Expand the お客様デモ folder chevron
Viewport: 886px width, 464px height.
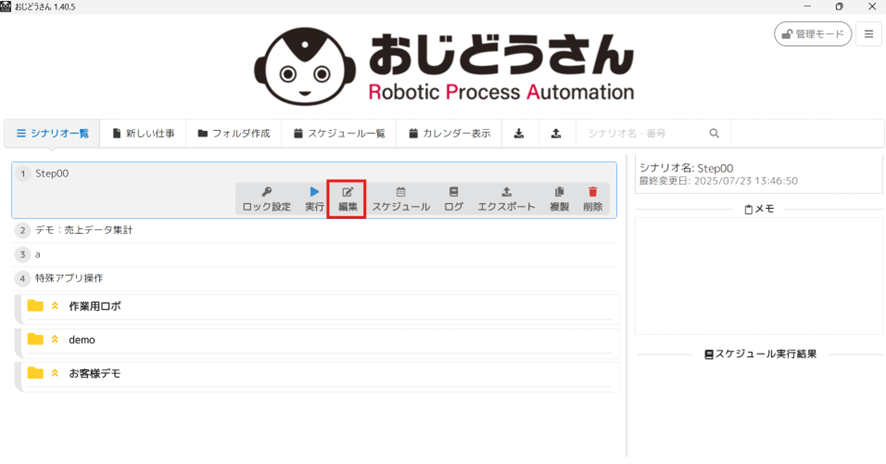[55, 373]
